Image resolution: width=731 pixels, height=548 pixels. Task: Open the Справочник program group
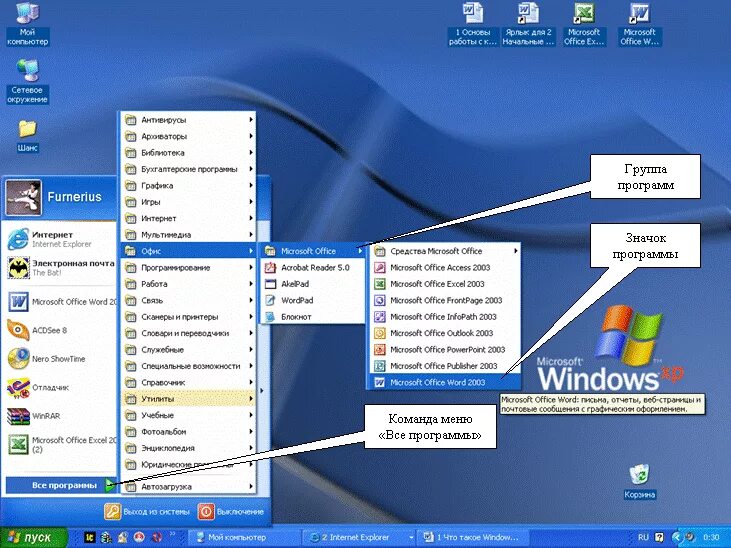pyautogui.click(x=188, y=382)
